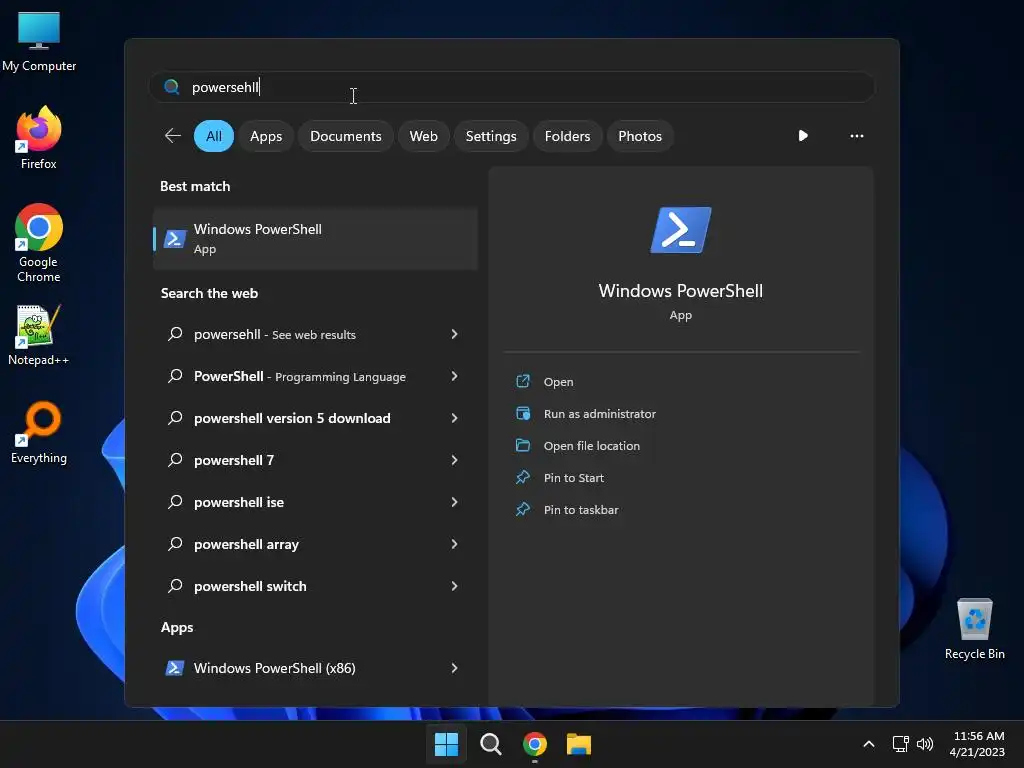Screen dimensions: 1024x768
Task: Show hidden icons in the system tray
Action: (869, 744)
